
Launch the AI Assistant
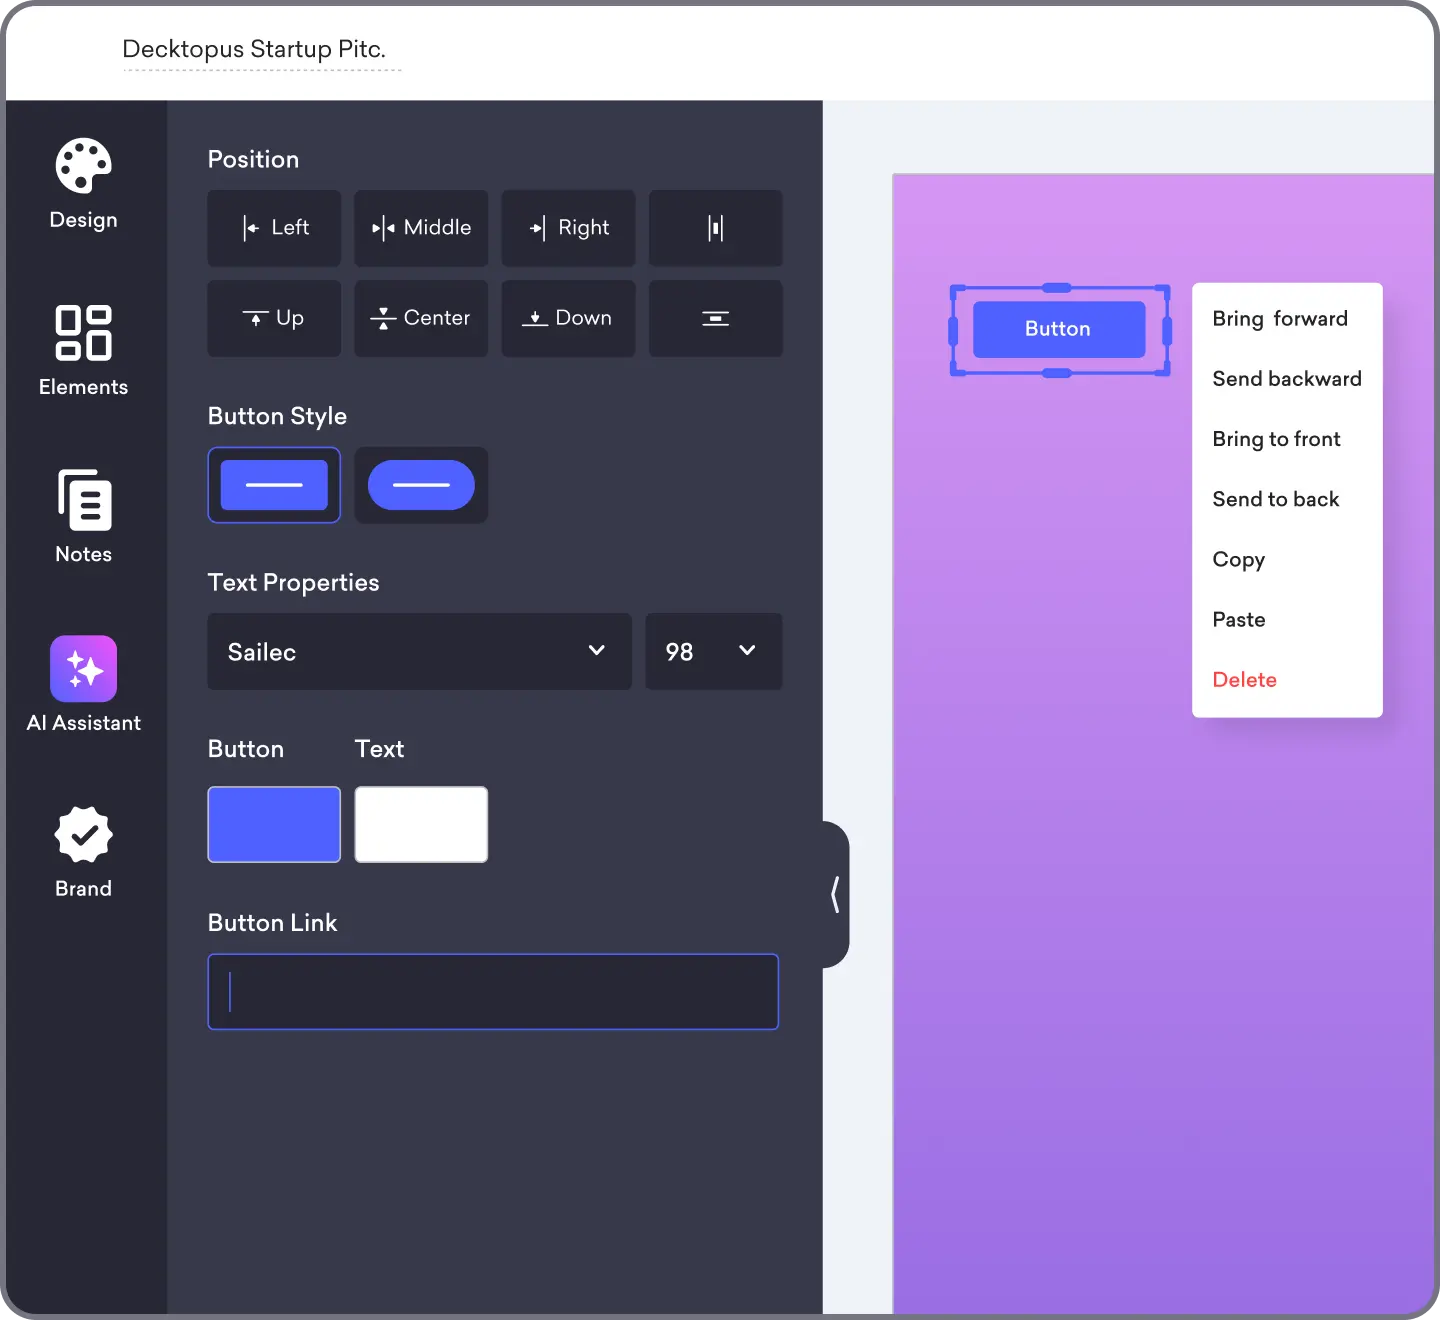(82, 685)
